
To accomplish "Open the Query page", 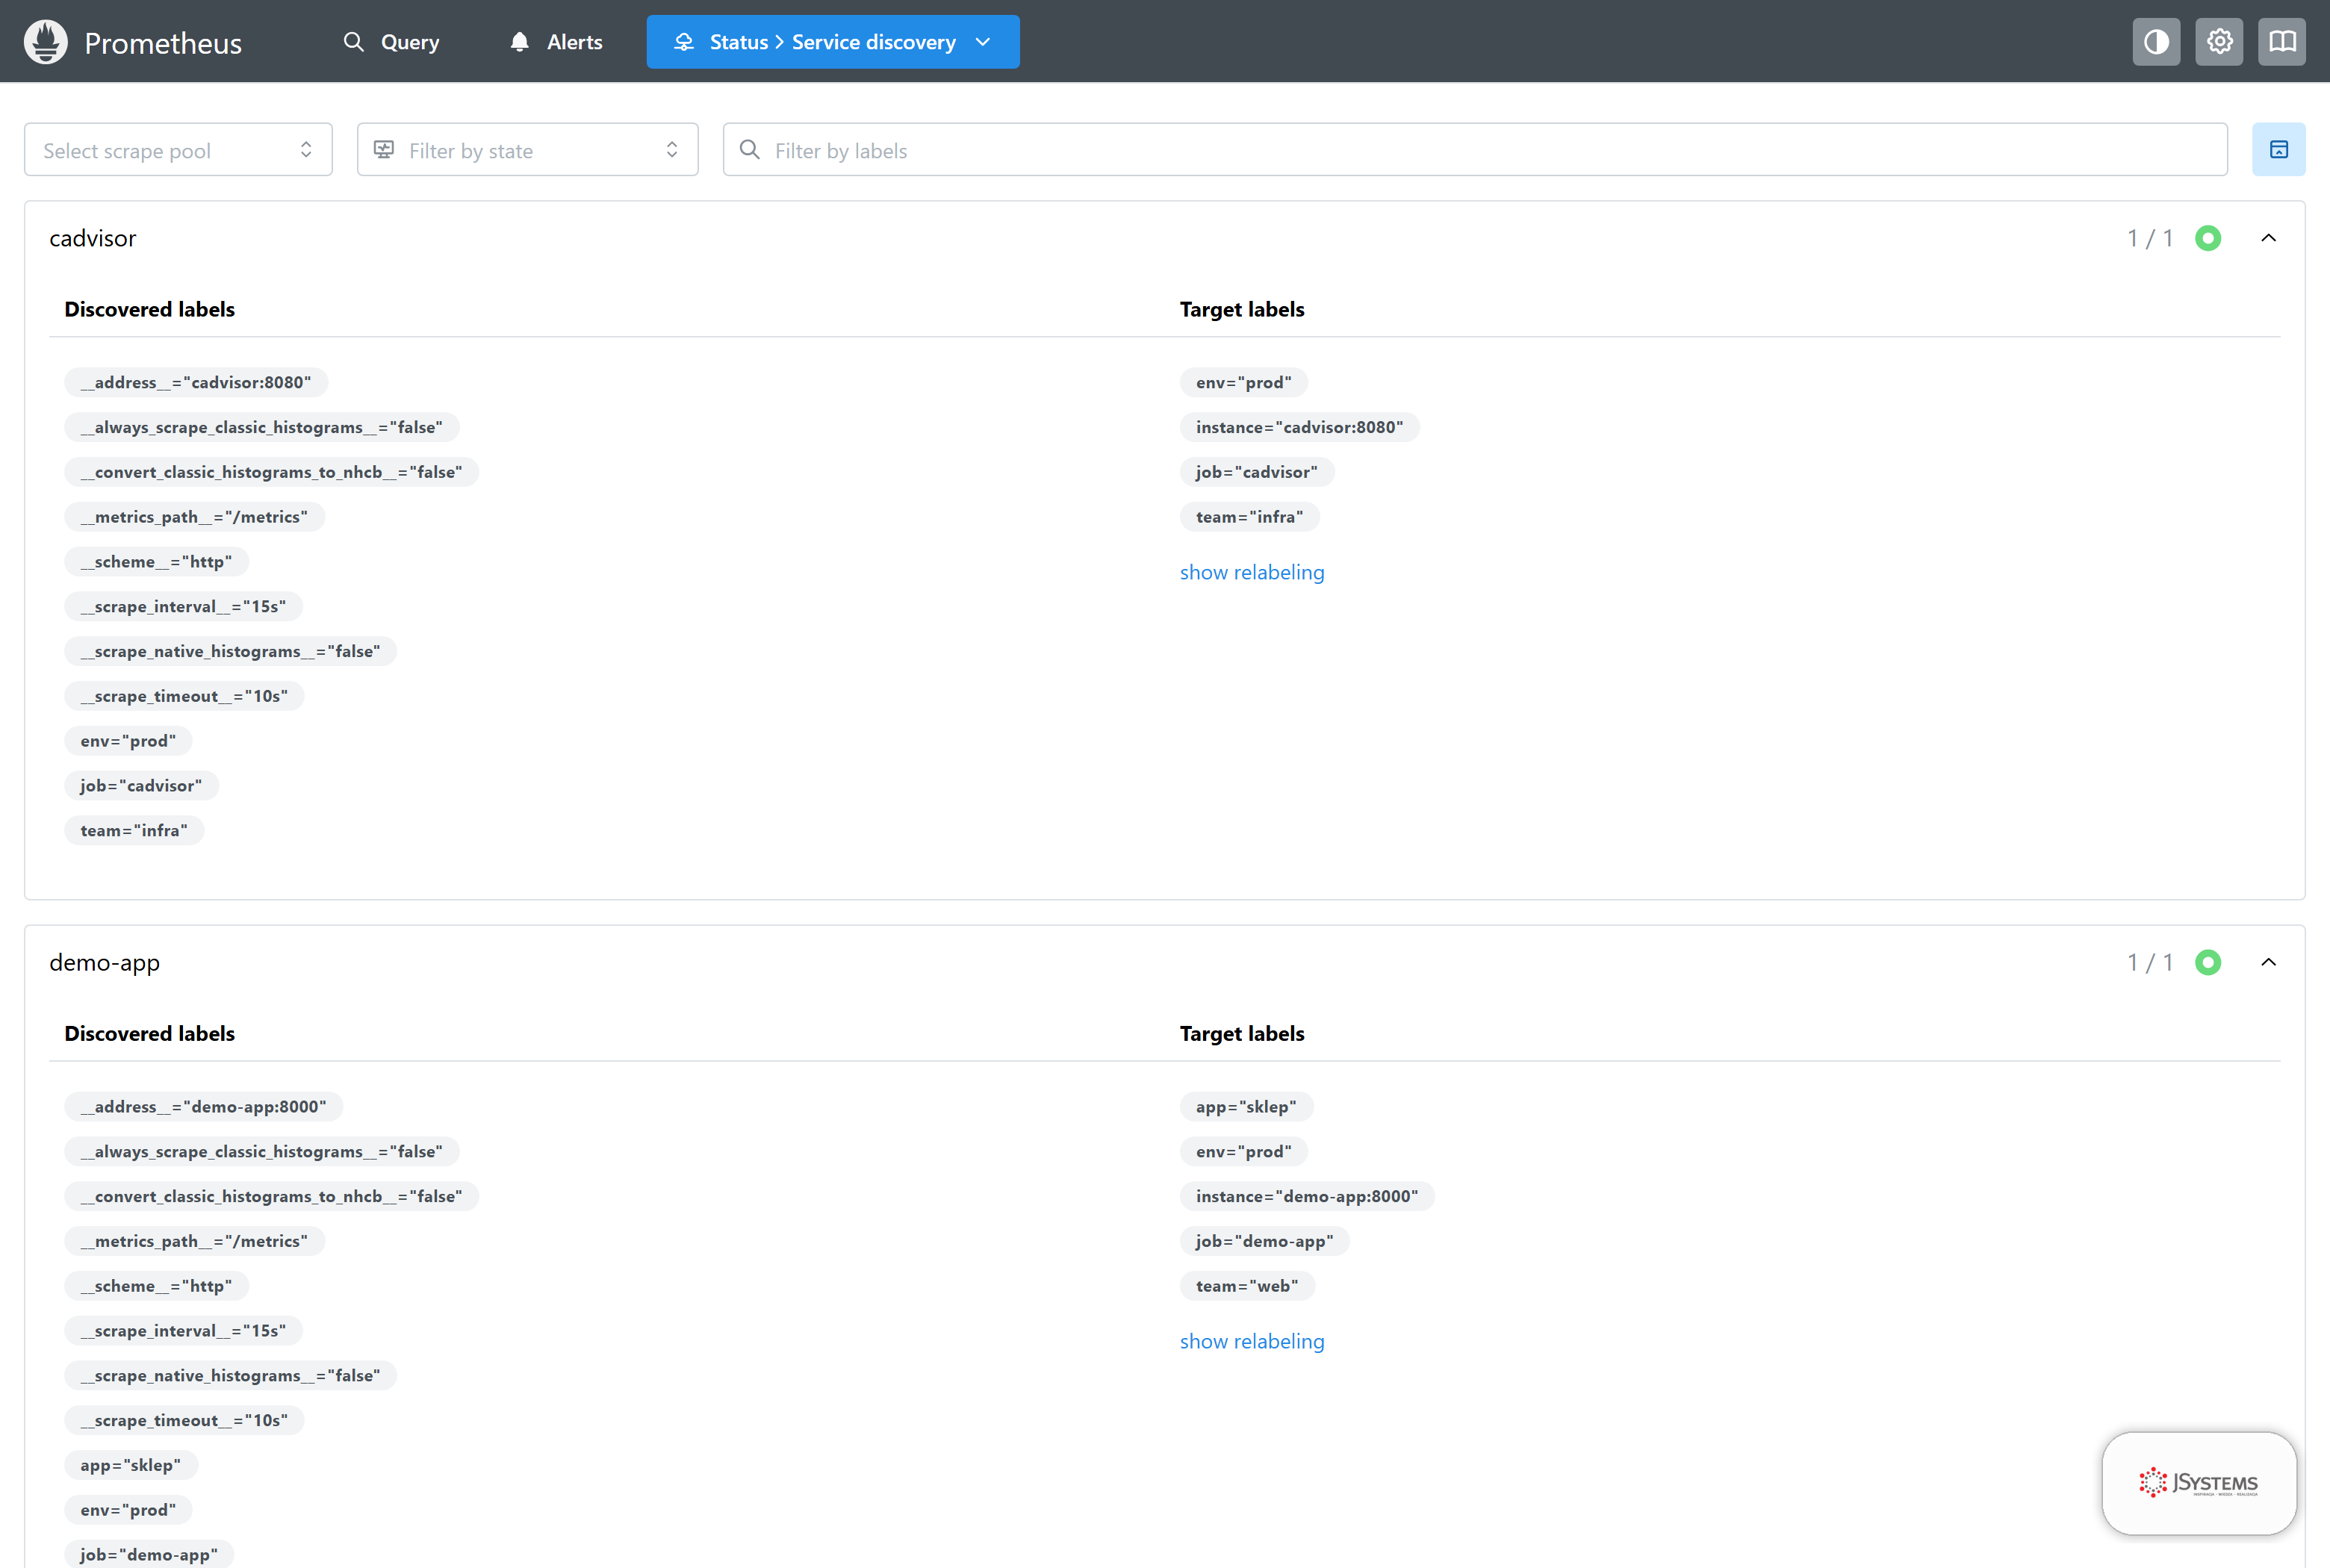I will click(x=392, y=42).
